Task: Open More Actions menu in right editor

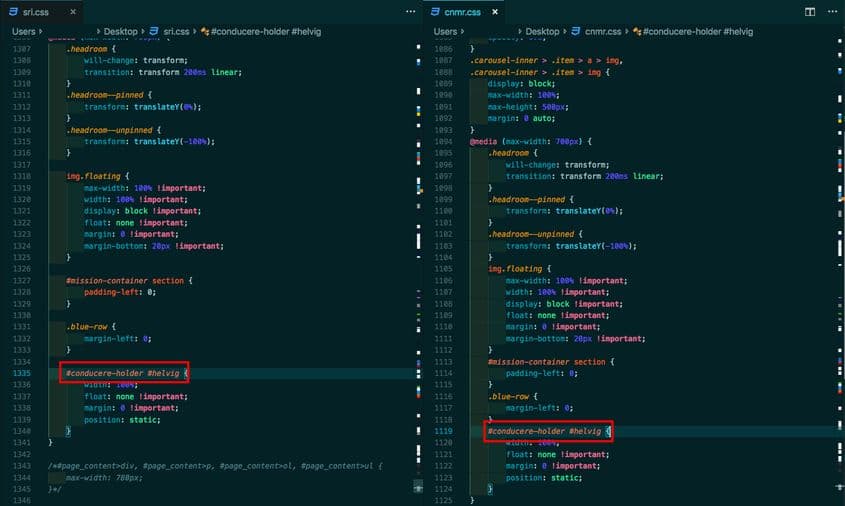Action: (832, 11)
